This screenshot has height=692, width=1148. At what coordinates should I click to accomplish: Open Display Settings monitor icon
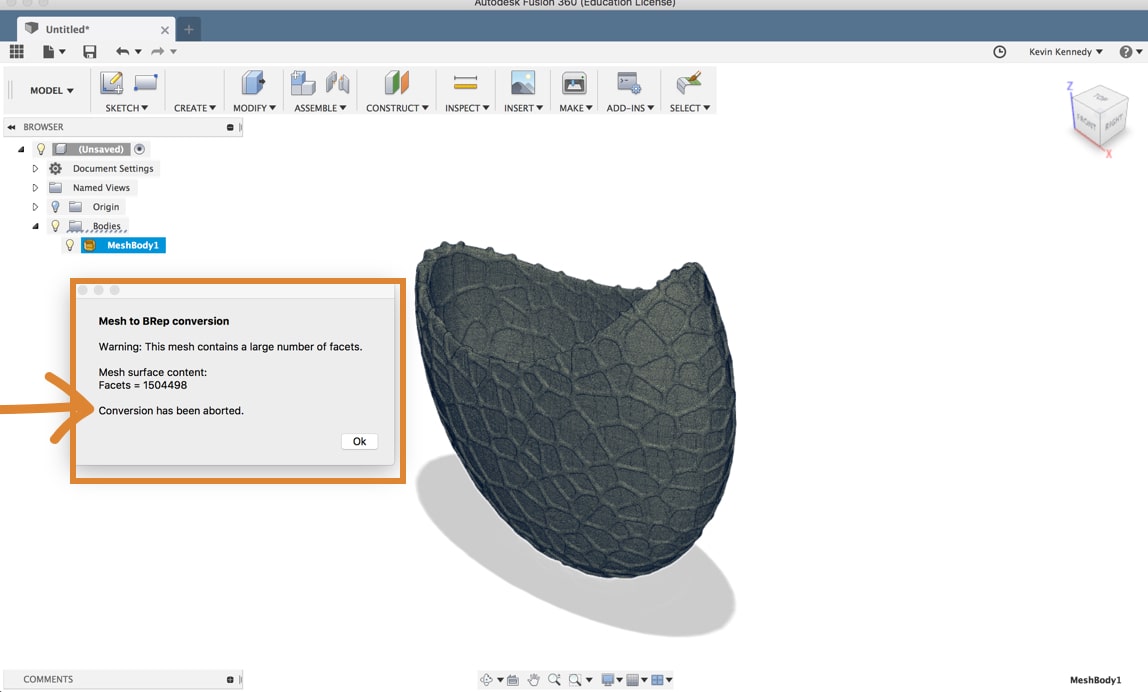pyautogui.click(x=608, y=680)
